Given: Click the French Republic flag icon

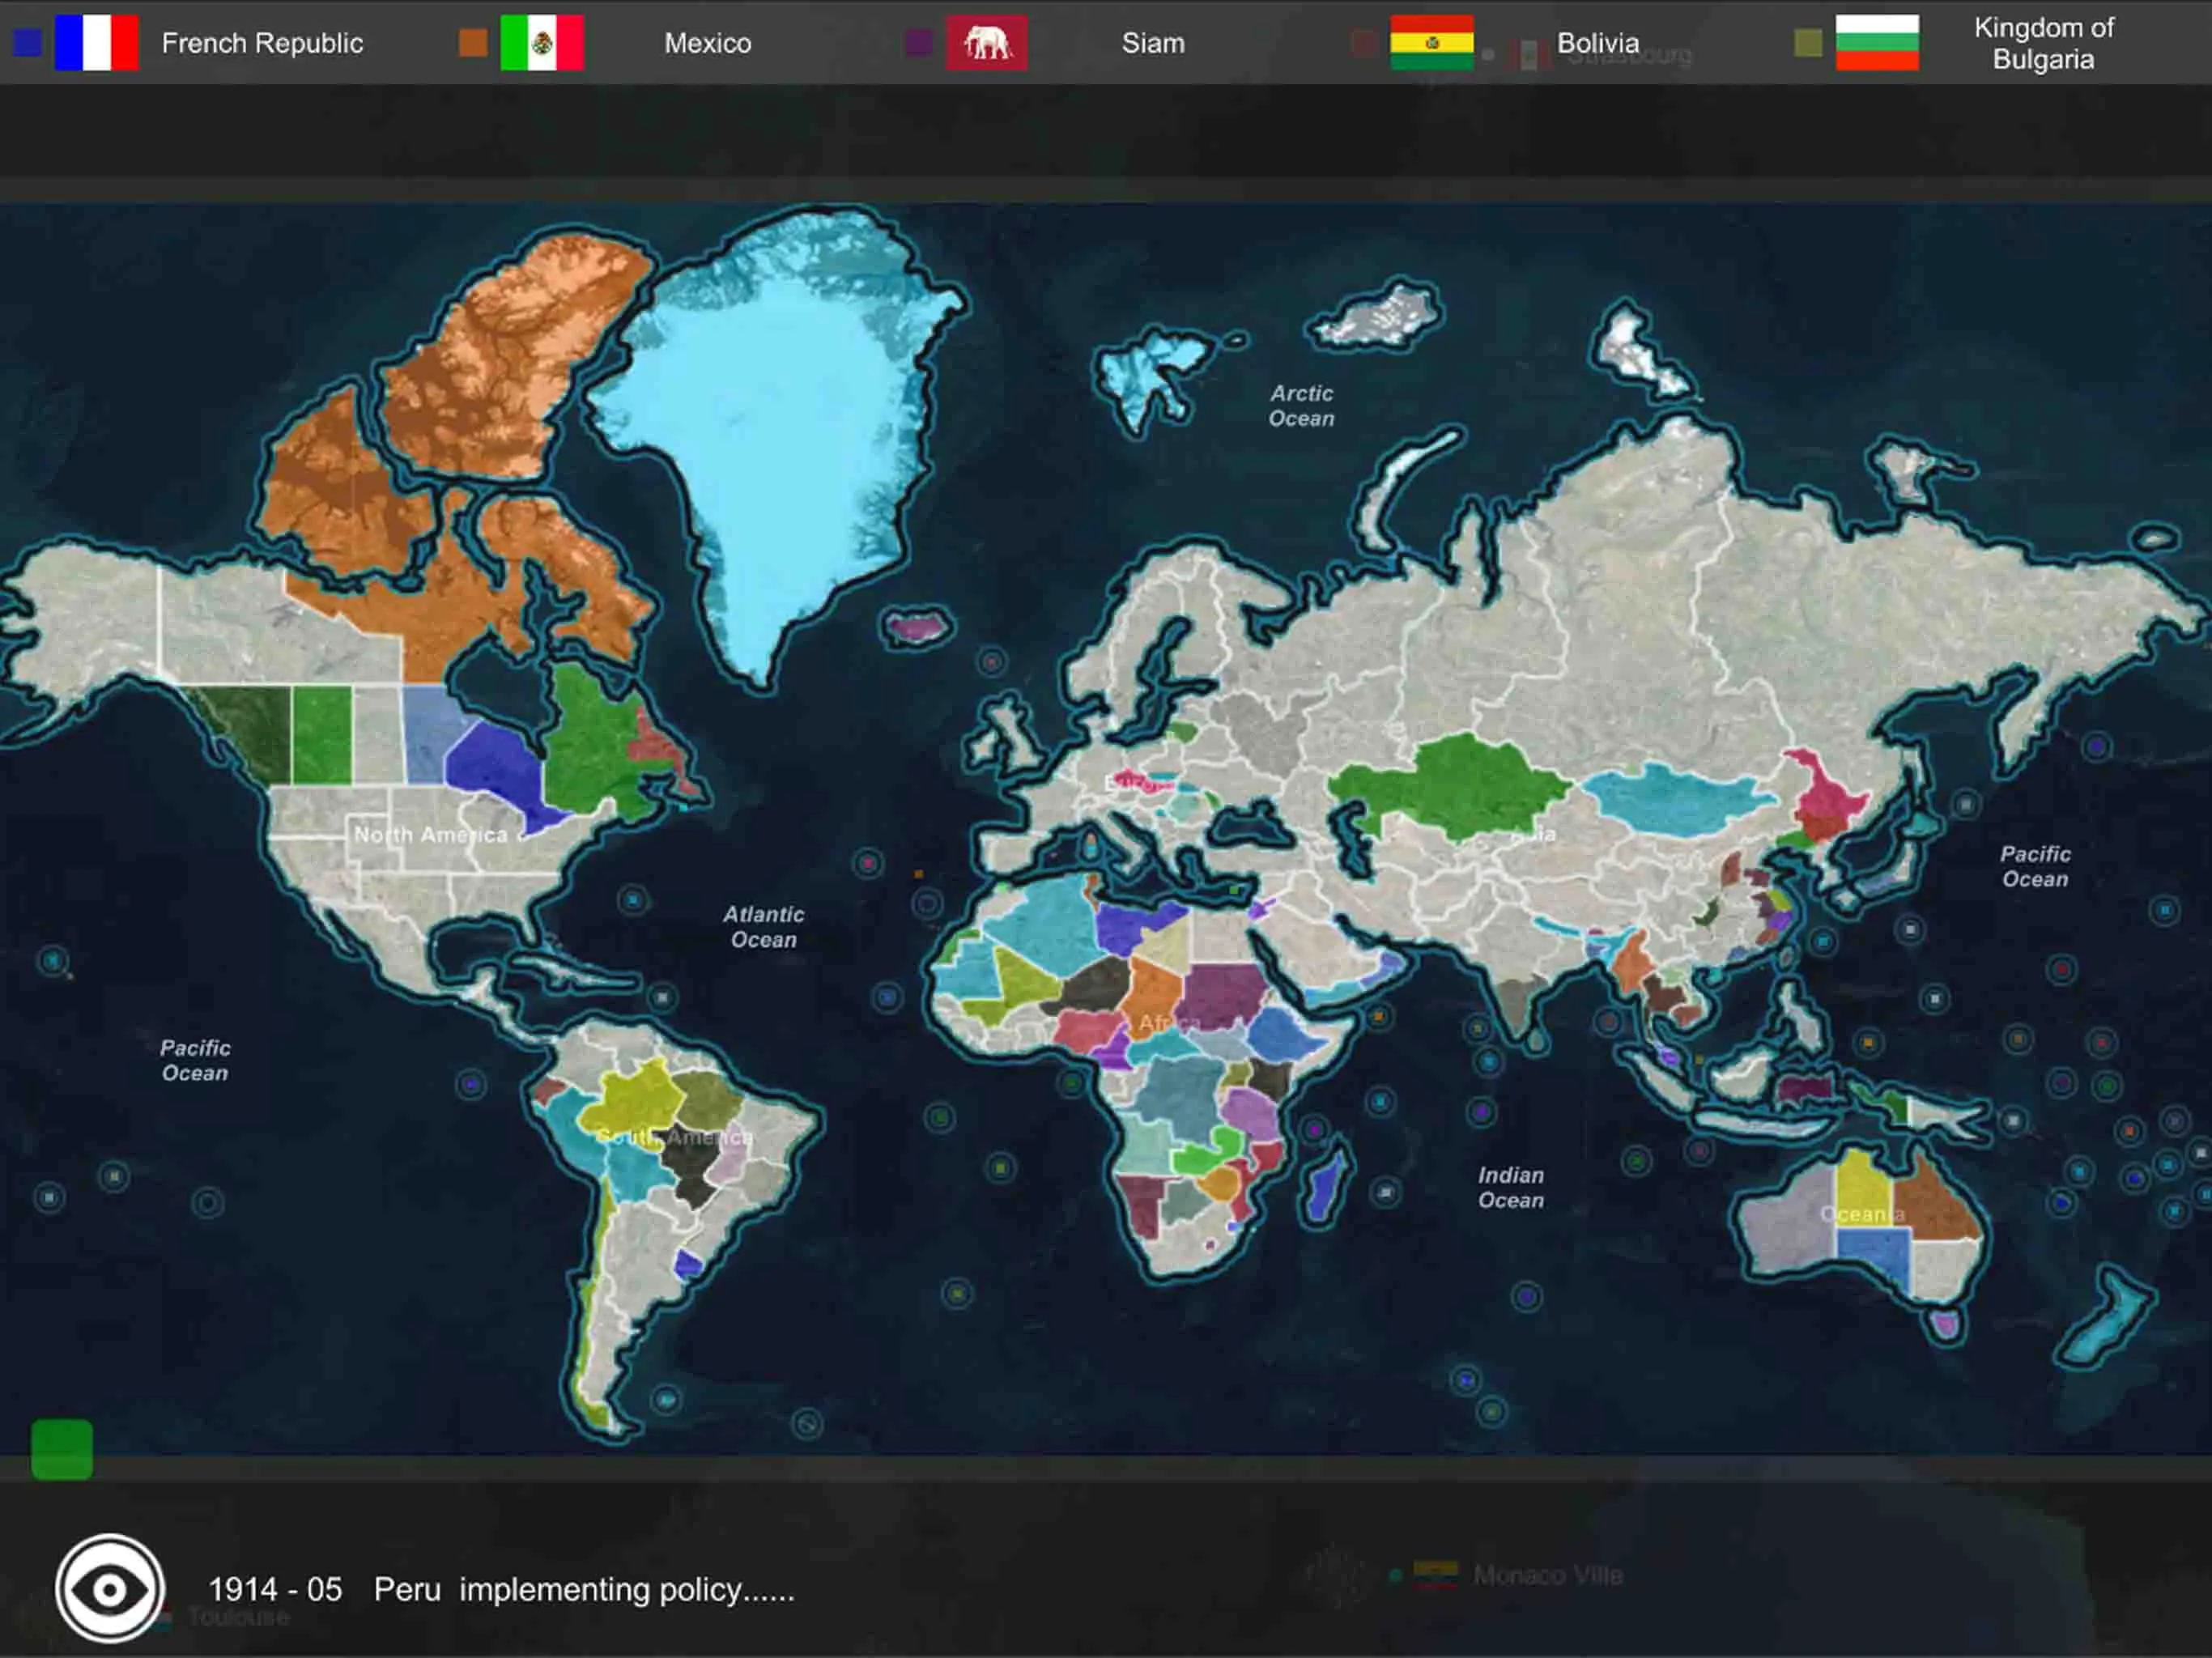Looking at the screenshot, I should [x=92, y=44].
